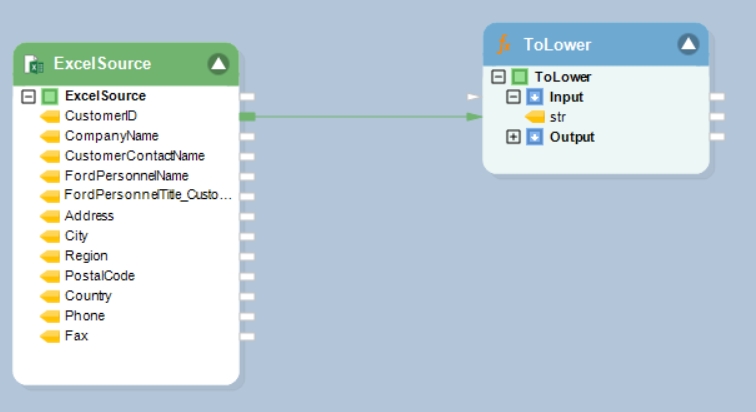Screen dimensions: 756x412
Task: Expand the Output node in ToLower
Action: click(x=513, y=137)
